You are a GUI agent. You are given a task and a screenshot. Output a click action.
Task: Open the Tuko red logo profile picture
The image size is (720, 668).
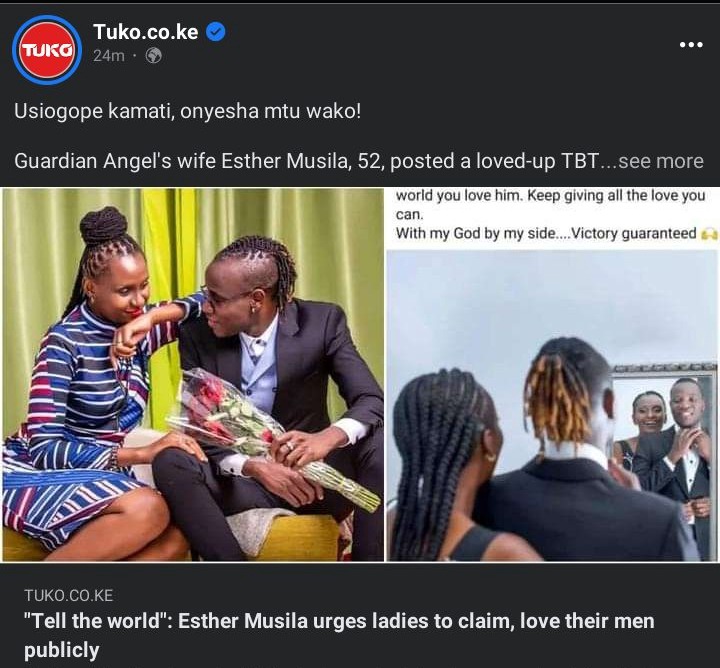click(x=47, y=50)
